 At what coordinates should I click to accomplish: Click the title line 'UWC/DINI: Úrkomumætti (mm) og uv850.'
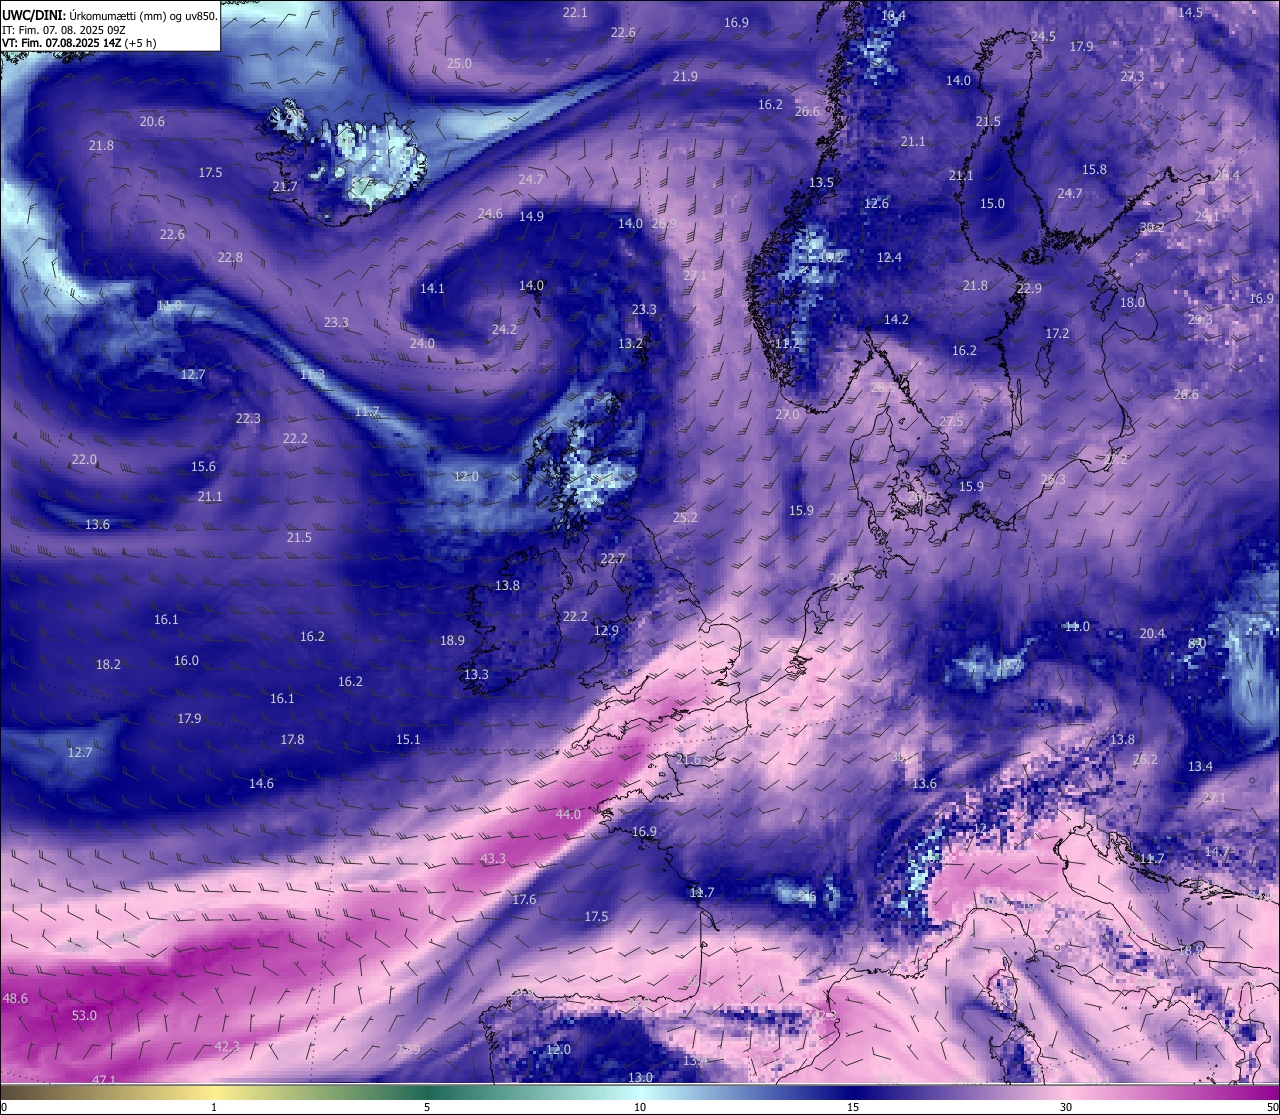click(110, 15)
